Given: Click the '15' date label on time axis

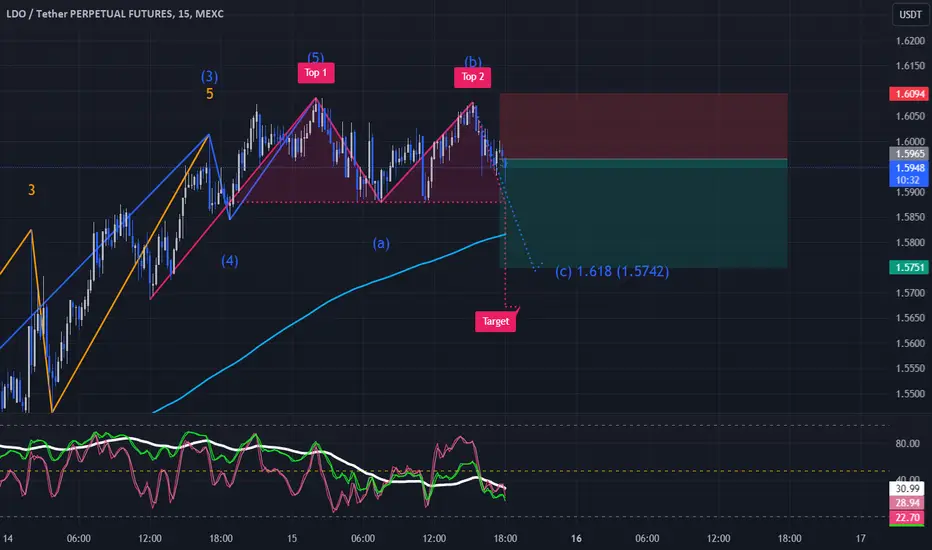Looking at the screenshot, I should (x=292, y=538).
